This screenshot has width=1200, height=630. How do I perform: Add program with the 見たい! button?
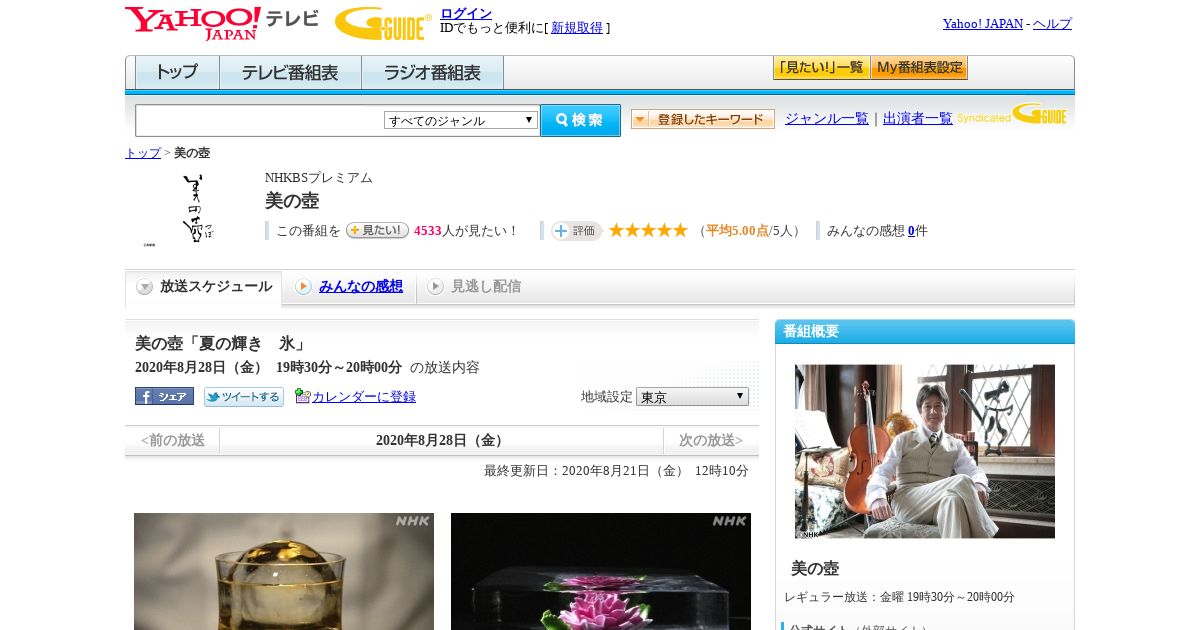377,230
